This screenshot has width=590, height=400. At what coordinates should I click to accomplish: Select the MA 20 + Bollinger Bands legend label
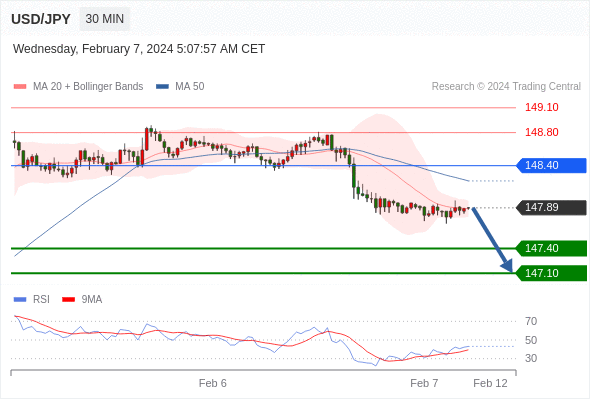point(88,87)
